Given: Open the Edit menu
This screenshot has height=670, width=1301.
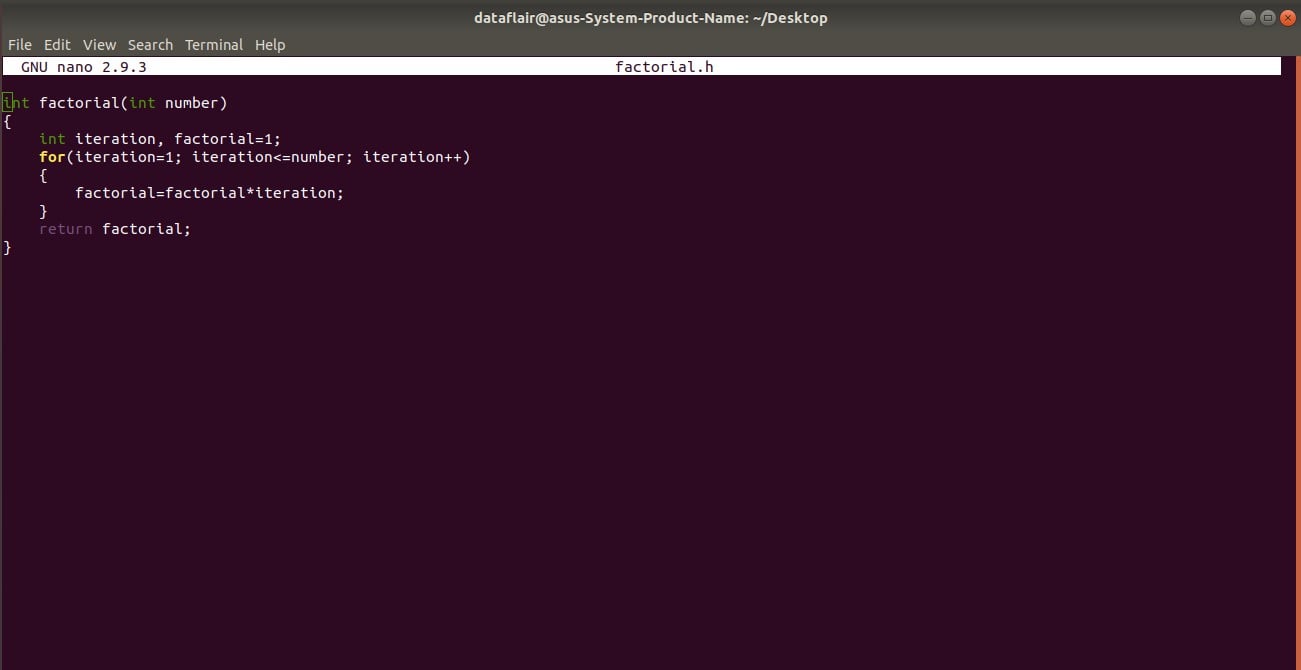Looking at the screenshot, I should [x=57, y=44].
